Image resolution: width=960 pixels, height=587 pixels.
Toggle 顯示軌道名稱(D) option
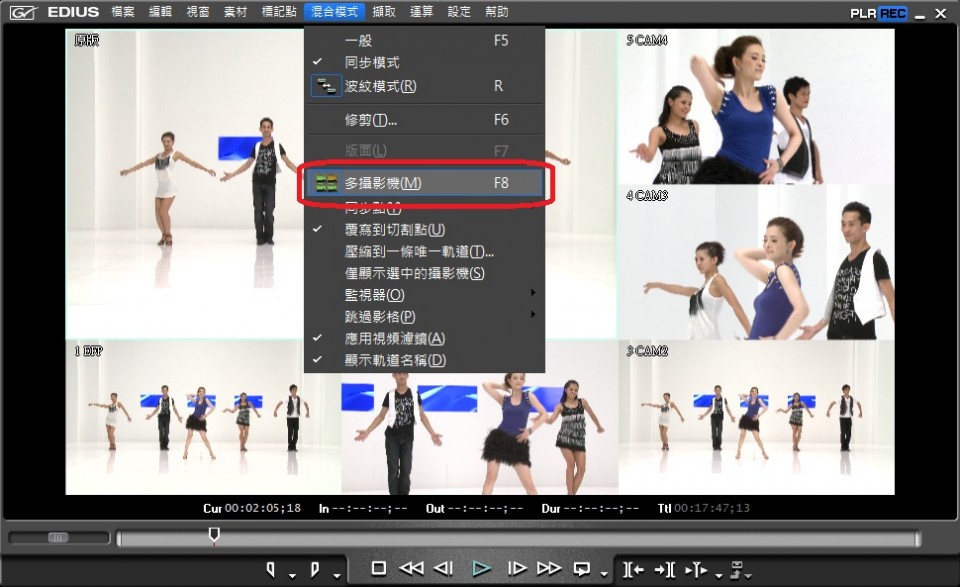(x=424, y=360)
